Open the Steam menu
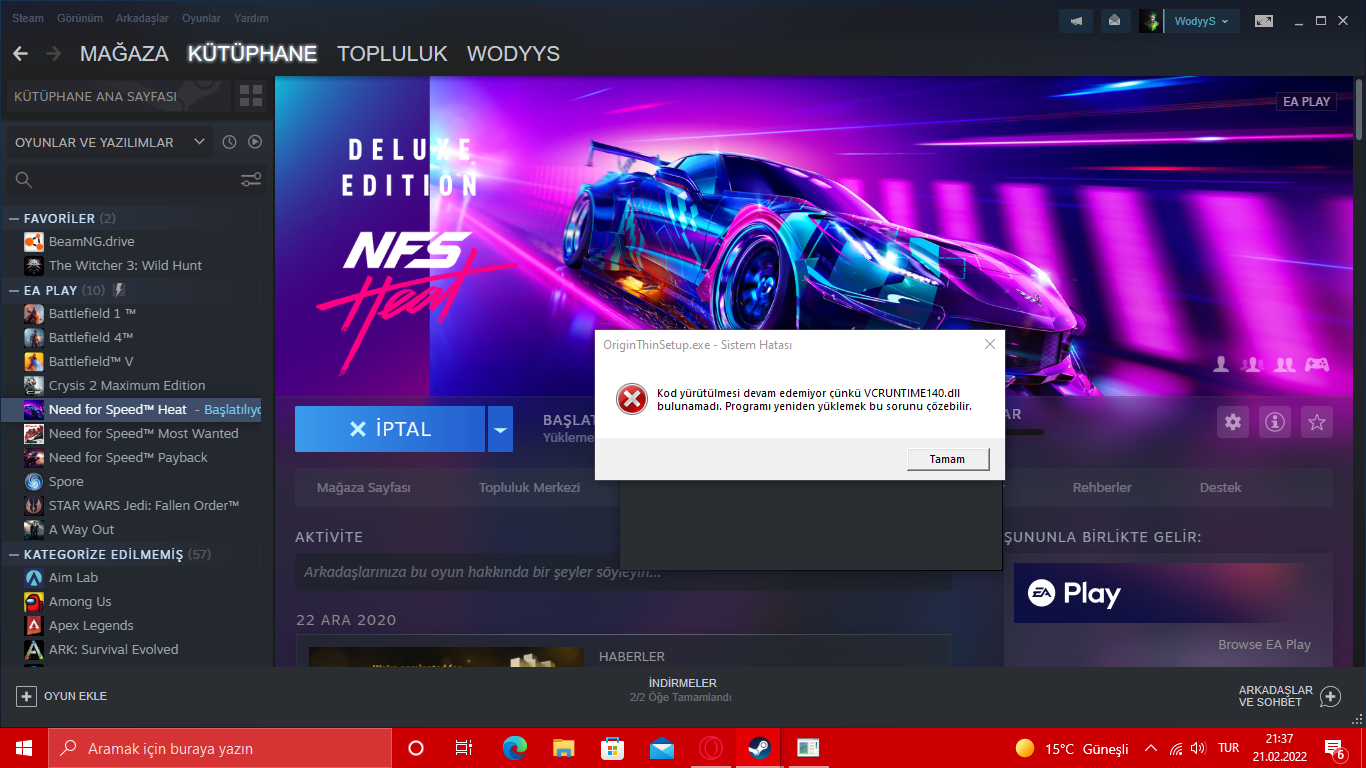Image resolution: width=1366 pixels, height=768 pixels. 28,18
